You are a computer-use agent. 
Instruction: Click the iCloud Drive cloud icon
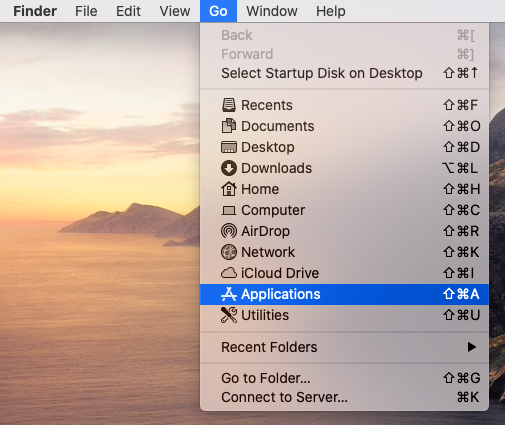[x=229, y=273]
